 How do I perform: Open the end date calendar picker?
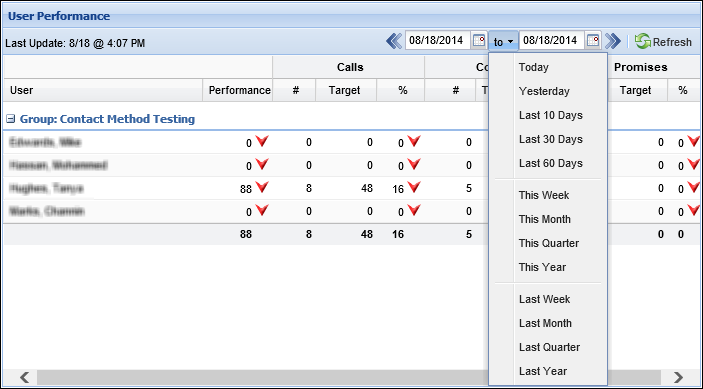[x=593, y=41]
